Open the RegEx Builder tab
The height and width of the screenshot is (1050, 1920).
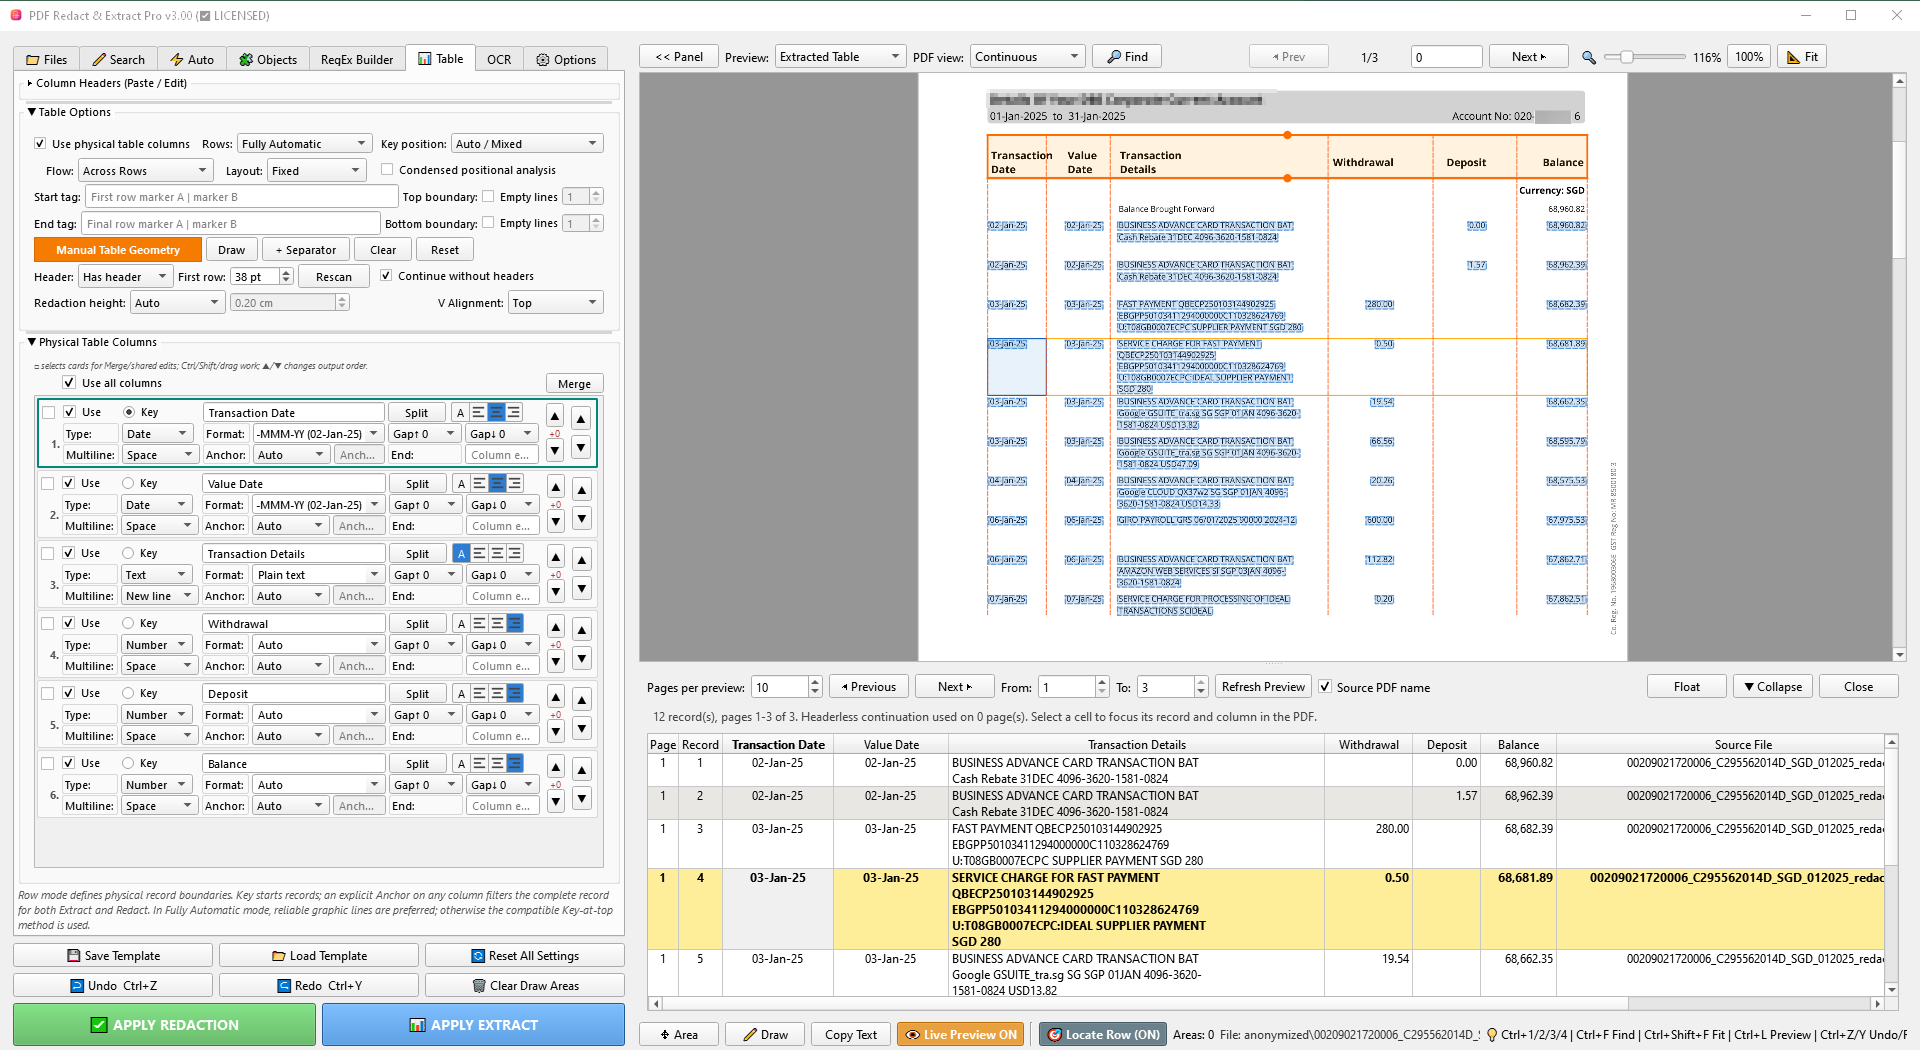357,59
